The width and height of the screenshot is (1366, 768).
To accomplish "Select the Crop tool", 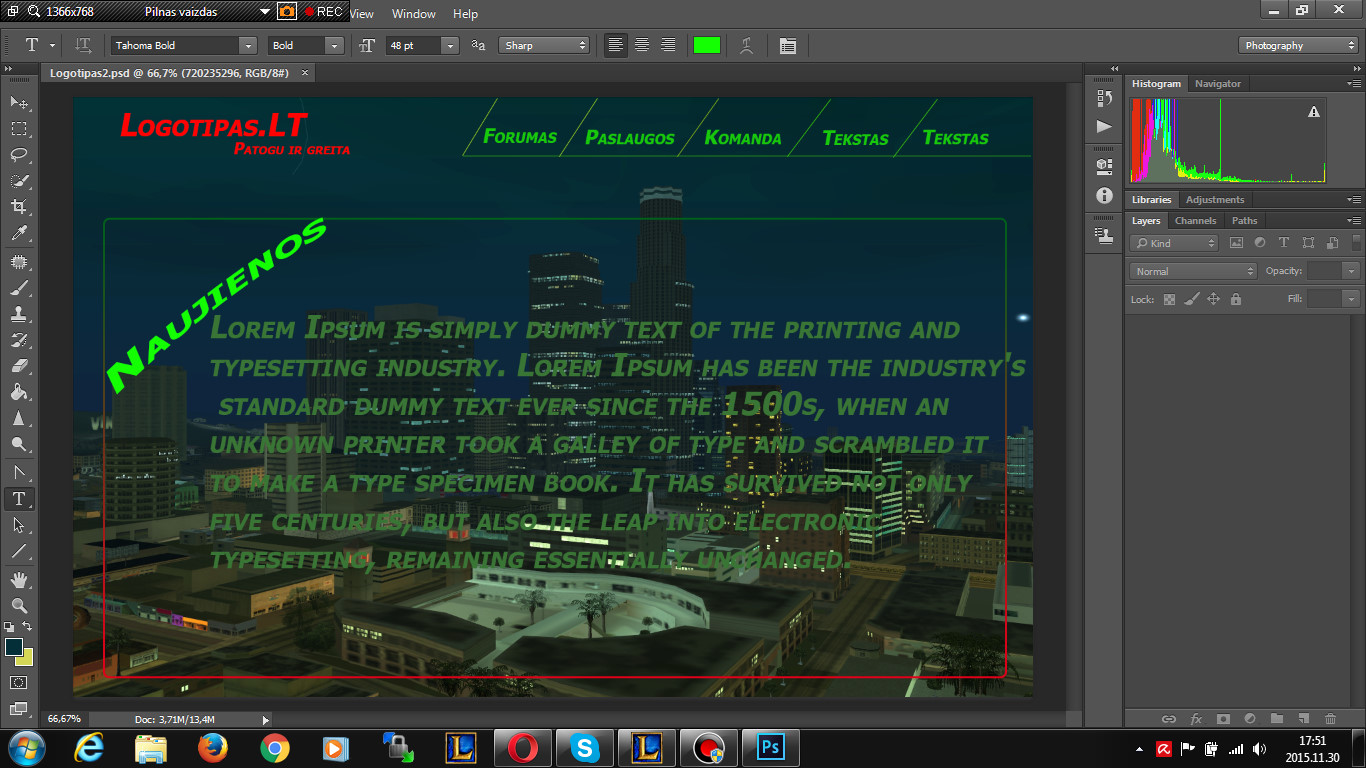I will (x=19, y=207).
